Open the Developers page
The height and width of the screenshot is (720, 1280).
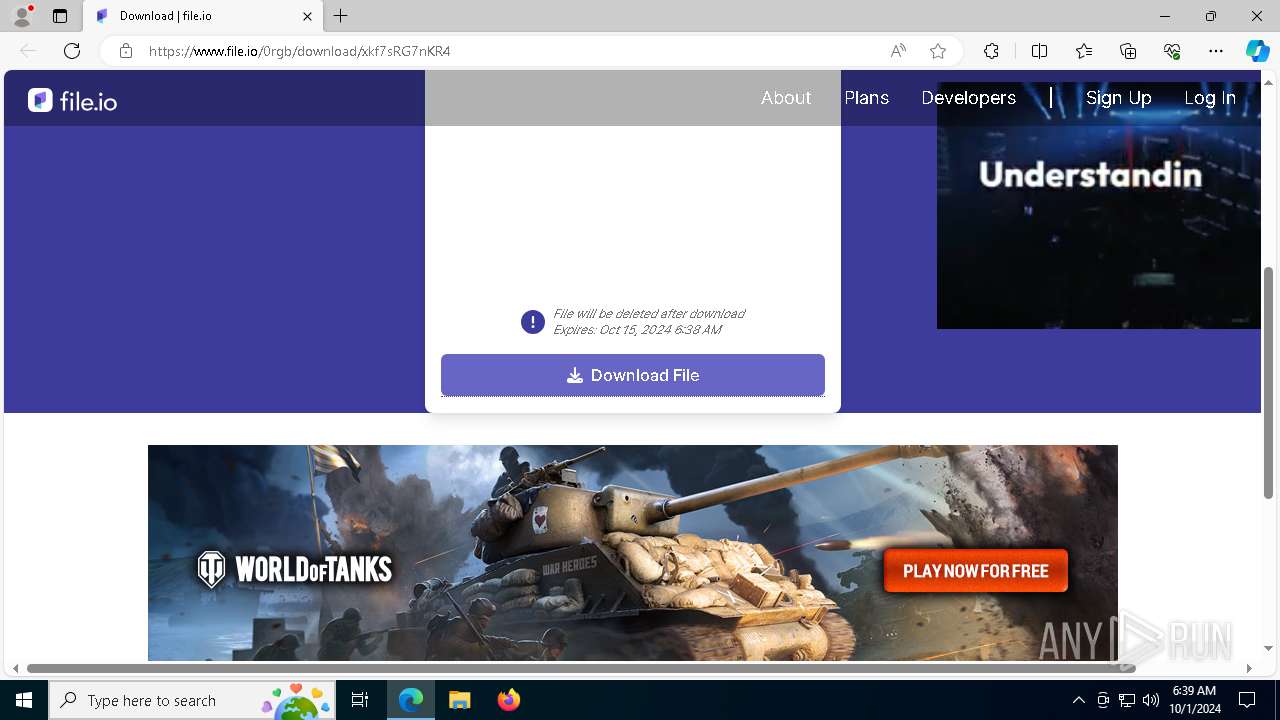click(968, 98)
